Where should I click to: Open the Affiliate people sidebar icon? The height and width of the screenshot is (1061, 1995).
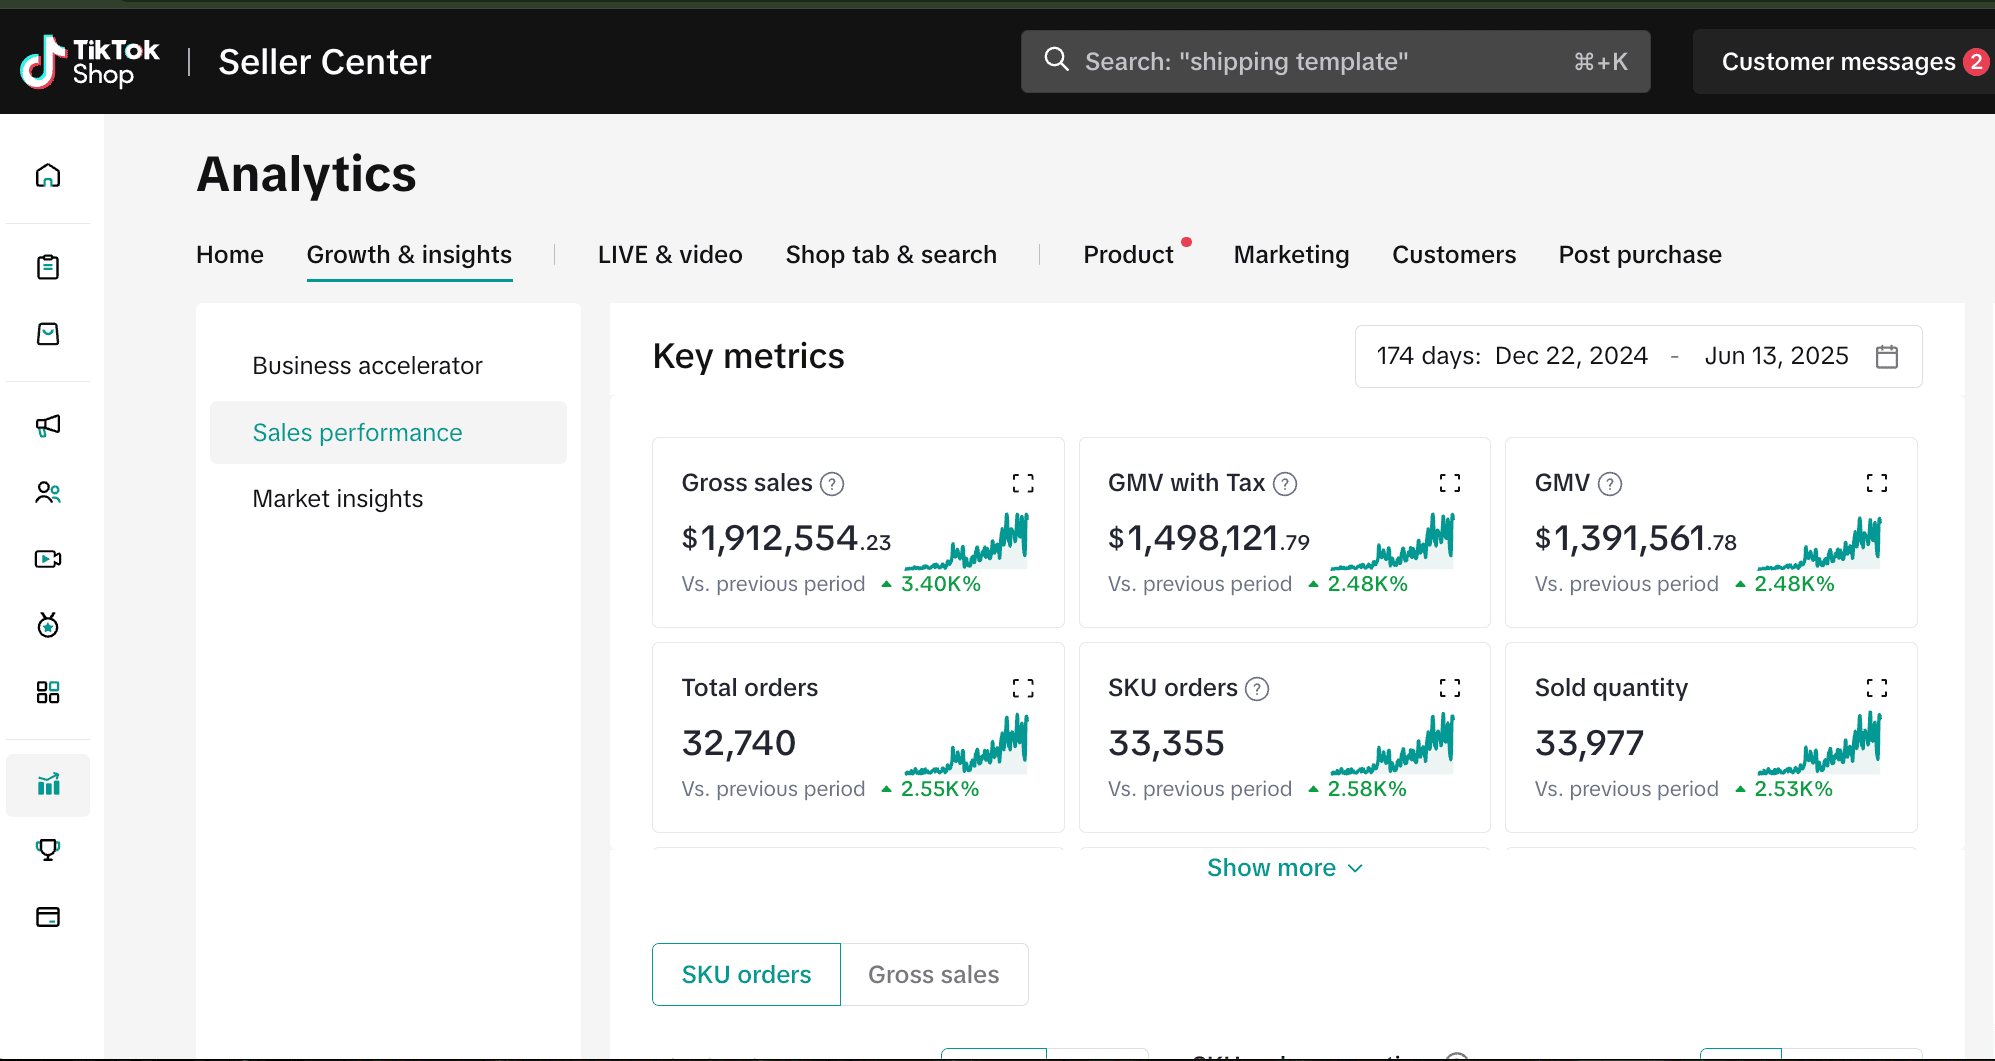[48, 493]
